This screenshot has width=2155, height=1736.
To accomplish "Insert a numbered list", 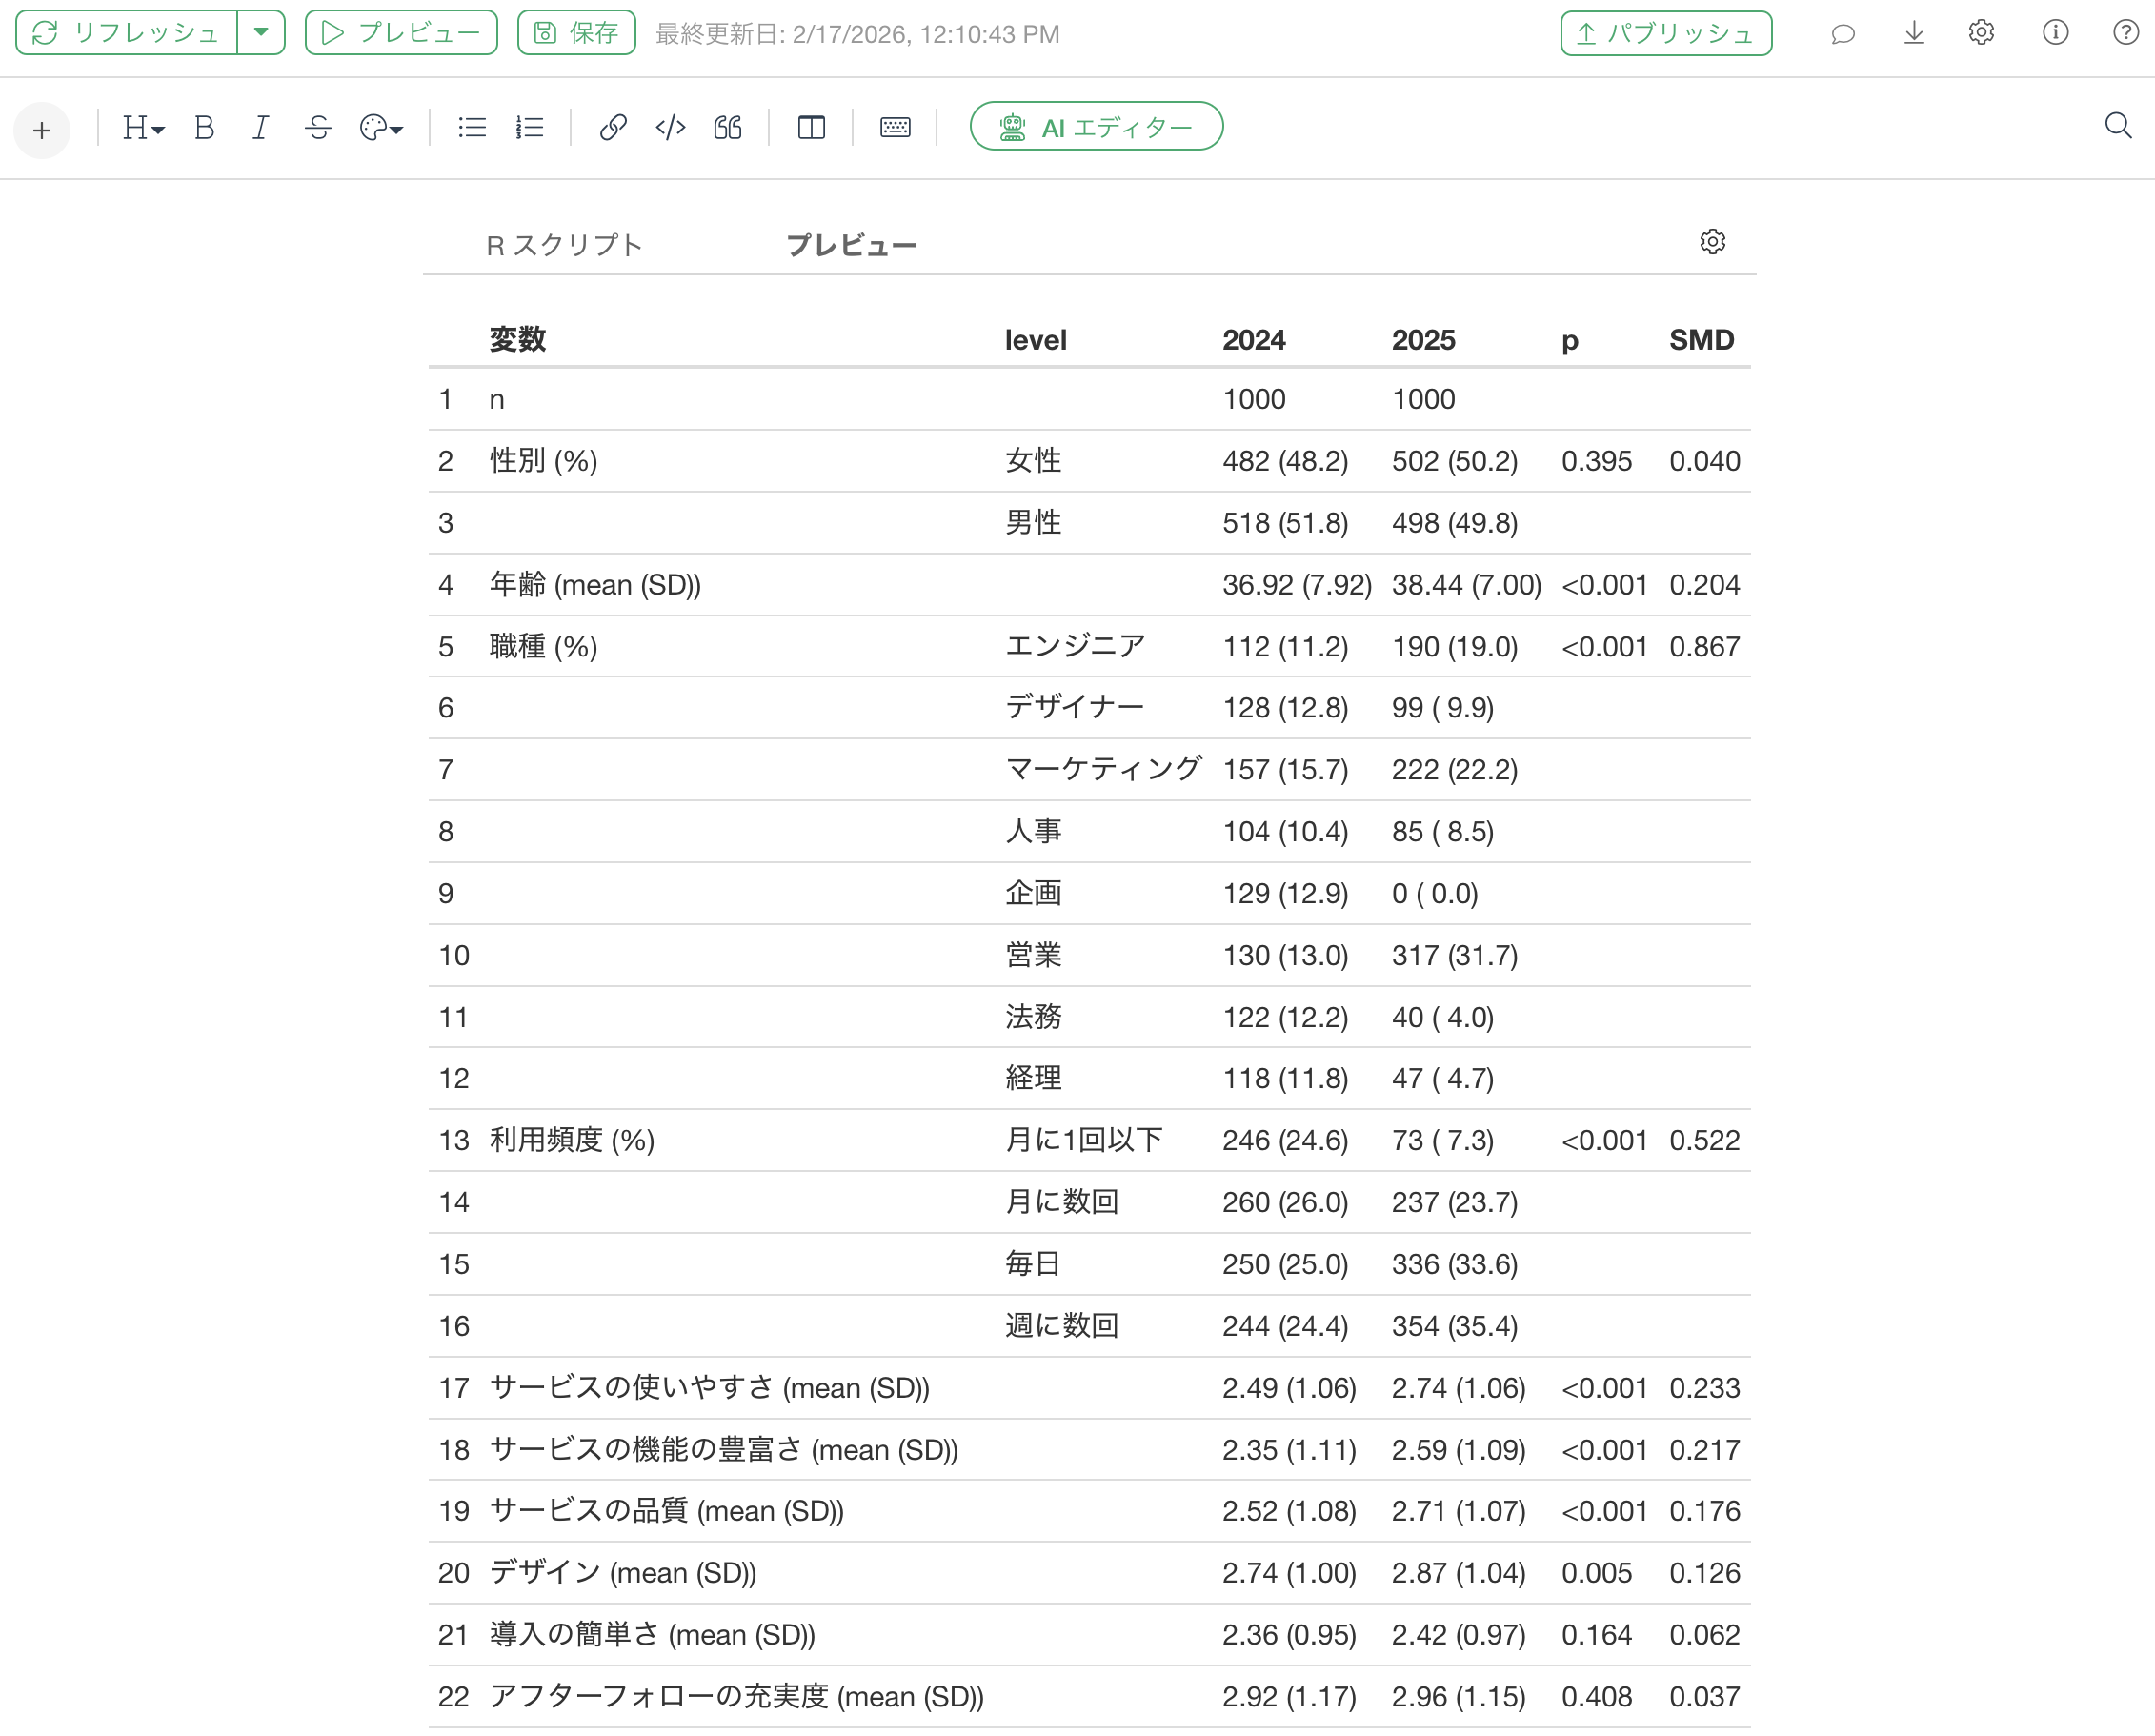I will coord(530,128).
